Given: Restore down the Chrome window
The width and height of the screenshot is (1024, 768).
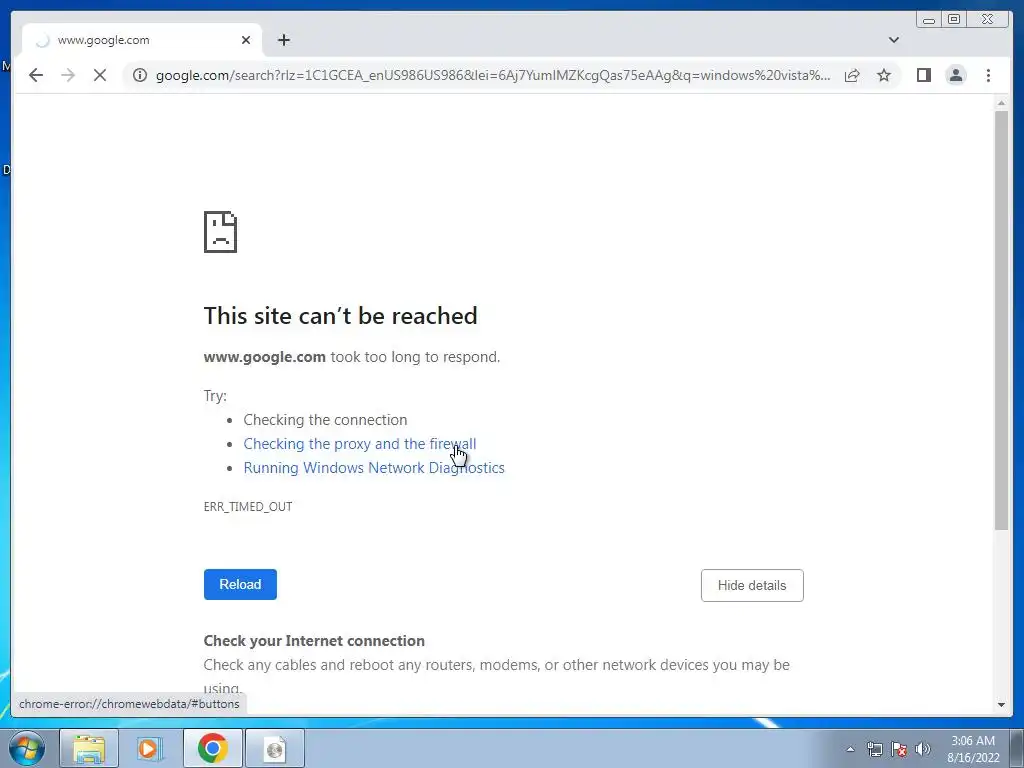Looking at the screenshot, I should 954,20.
